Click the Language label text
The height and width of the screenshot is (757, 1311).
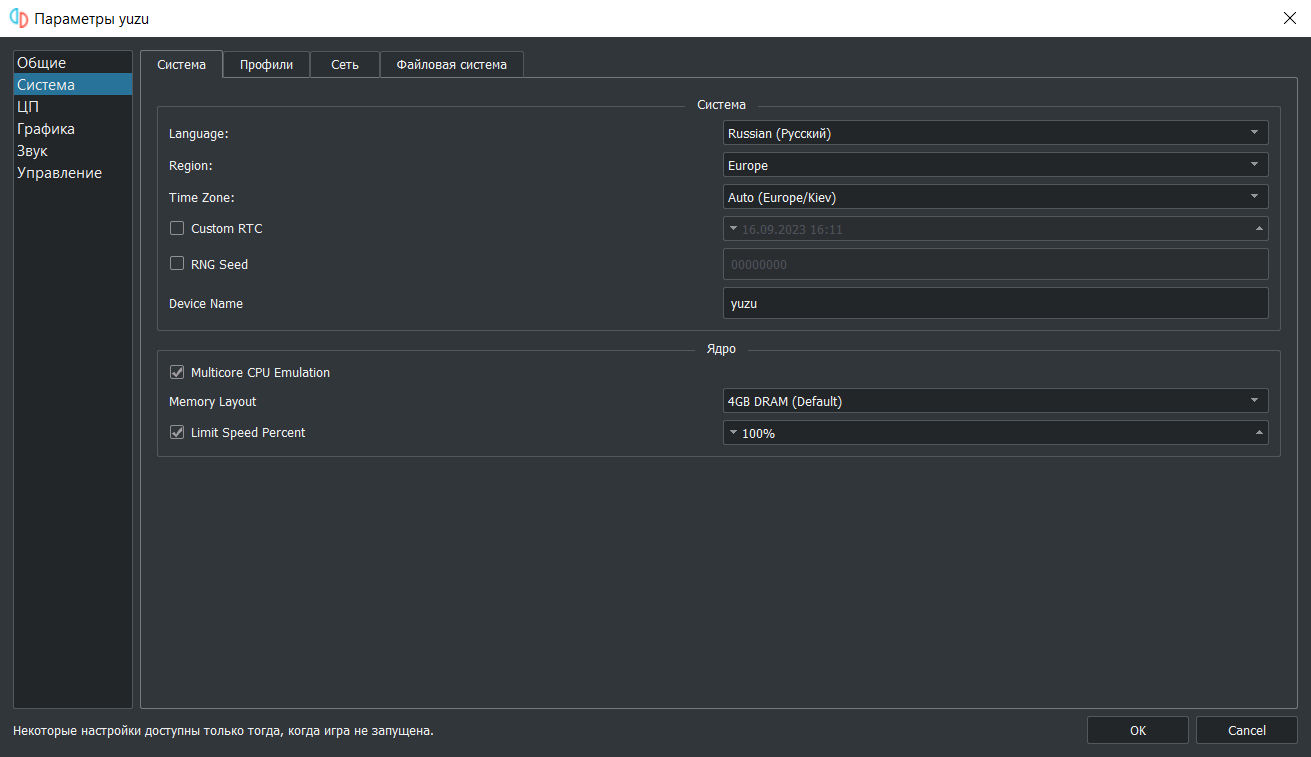coord(199,133)
